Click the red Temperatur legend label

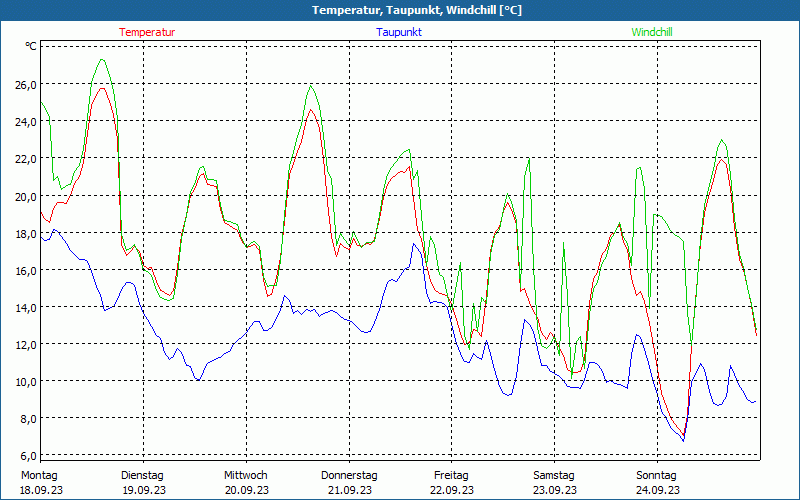pos(147,32)
